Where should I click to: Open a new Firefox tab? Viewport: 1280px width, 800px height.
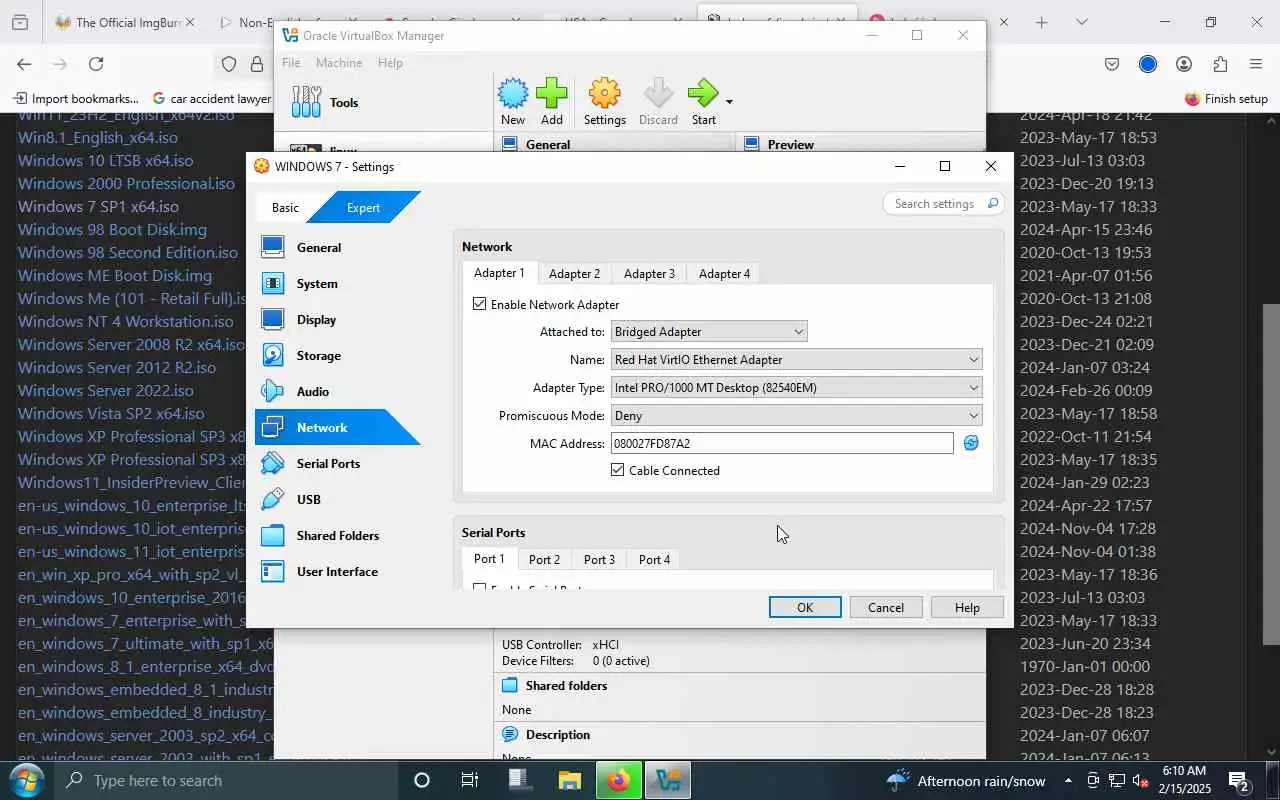click(x=1041, y=22)
